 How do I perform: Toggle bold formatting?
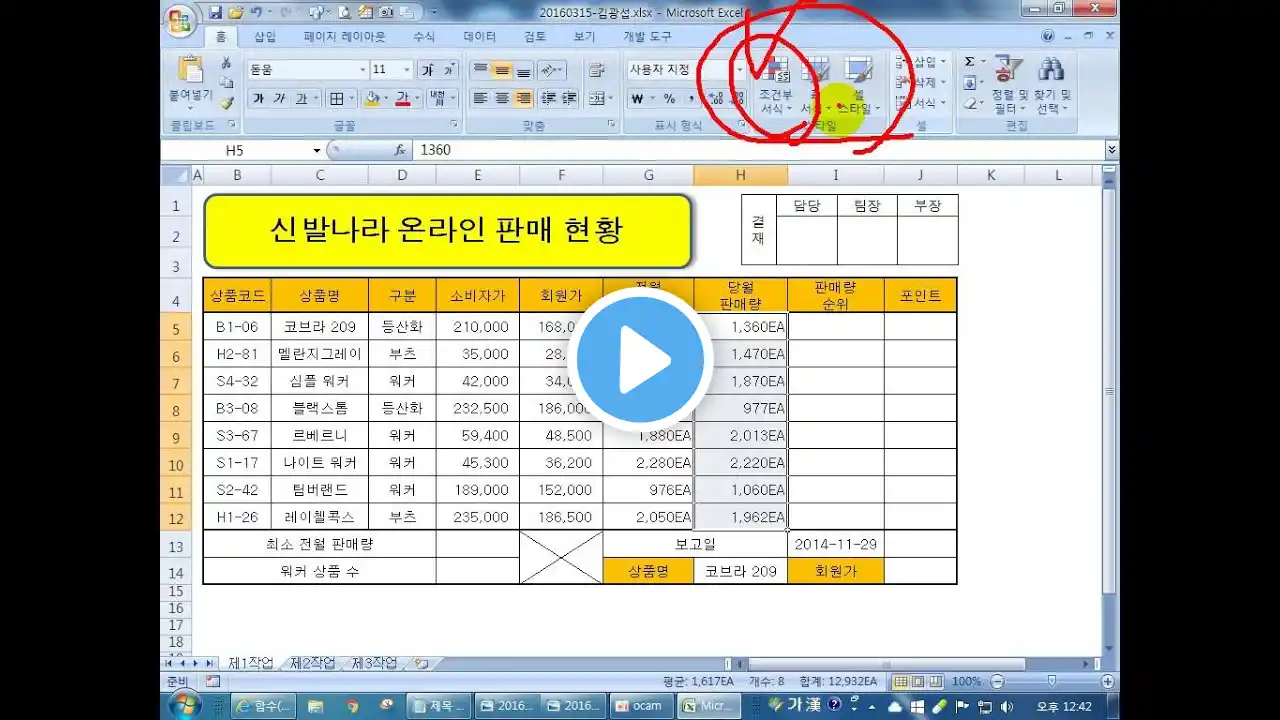tap(258, 99)
